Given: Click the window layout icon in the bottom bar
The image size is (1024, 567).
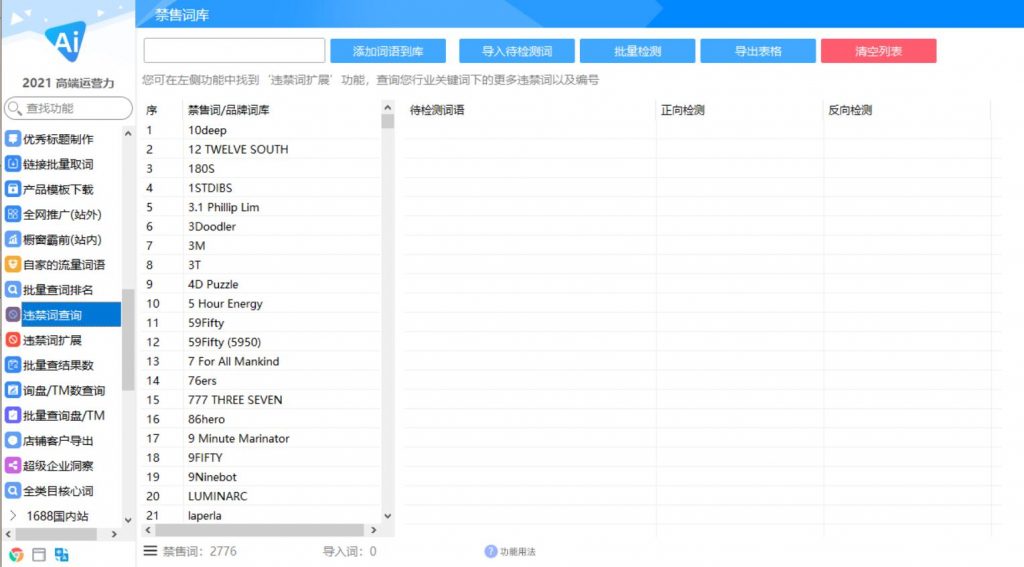Looking at the screenshot, I should tap(39, 555).
